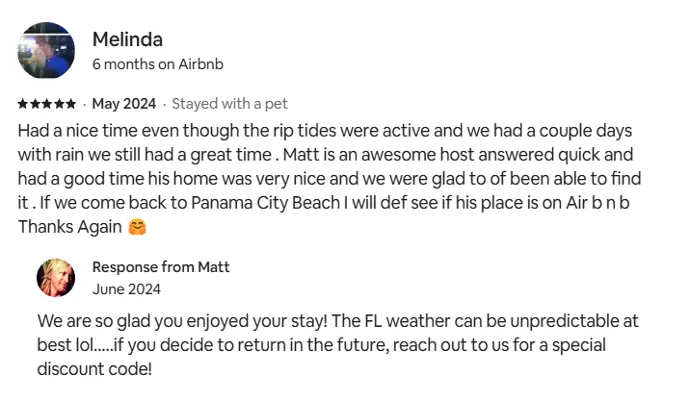Viewport: 690px width, 400px height.
Task: Click the Thanks Again text
Action: [x=70, y=227]
